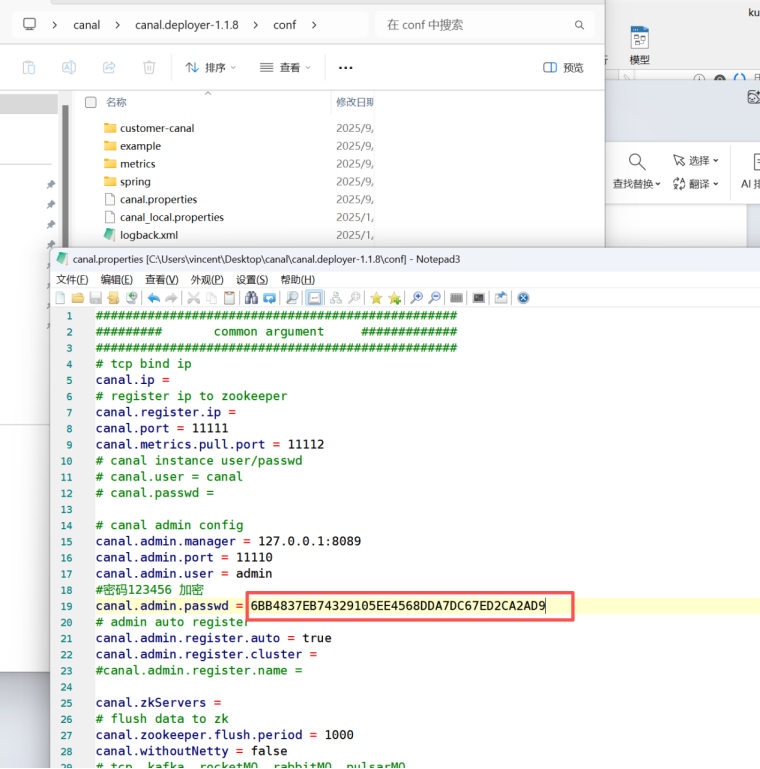Zoom out using magnifier minus icon
The image size is (760, 769).
pyautogui.click(x=434, y=298)
